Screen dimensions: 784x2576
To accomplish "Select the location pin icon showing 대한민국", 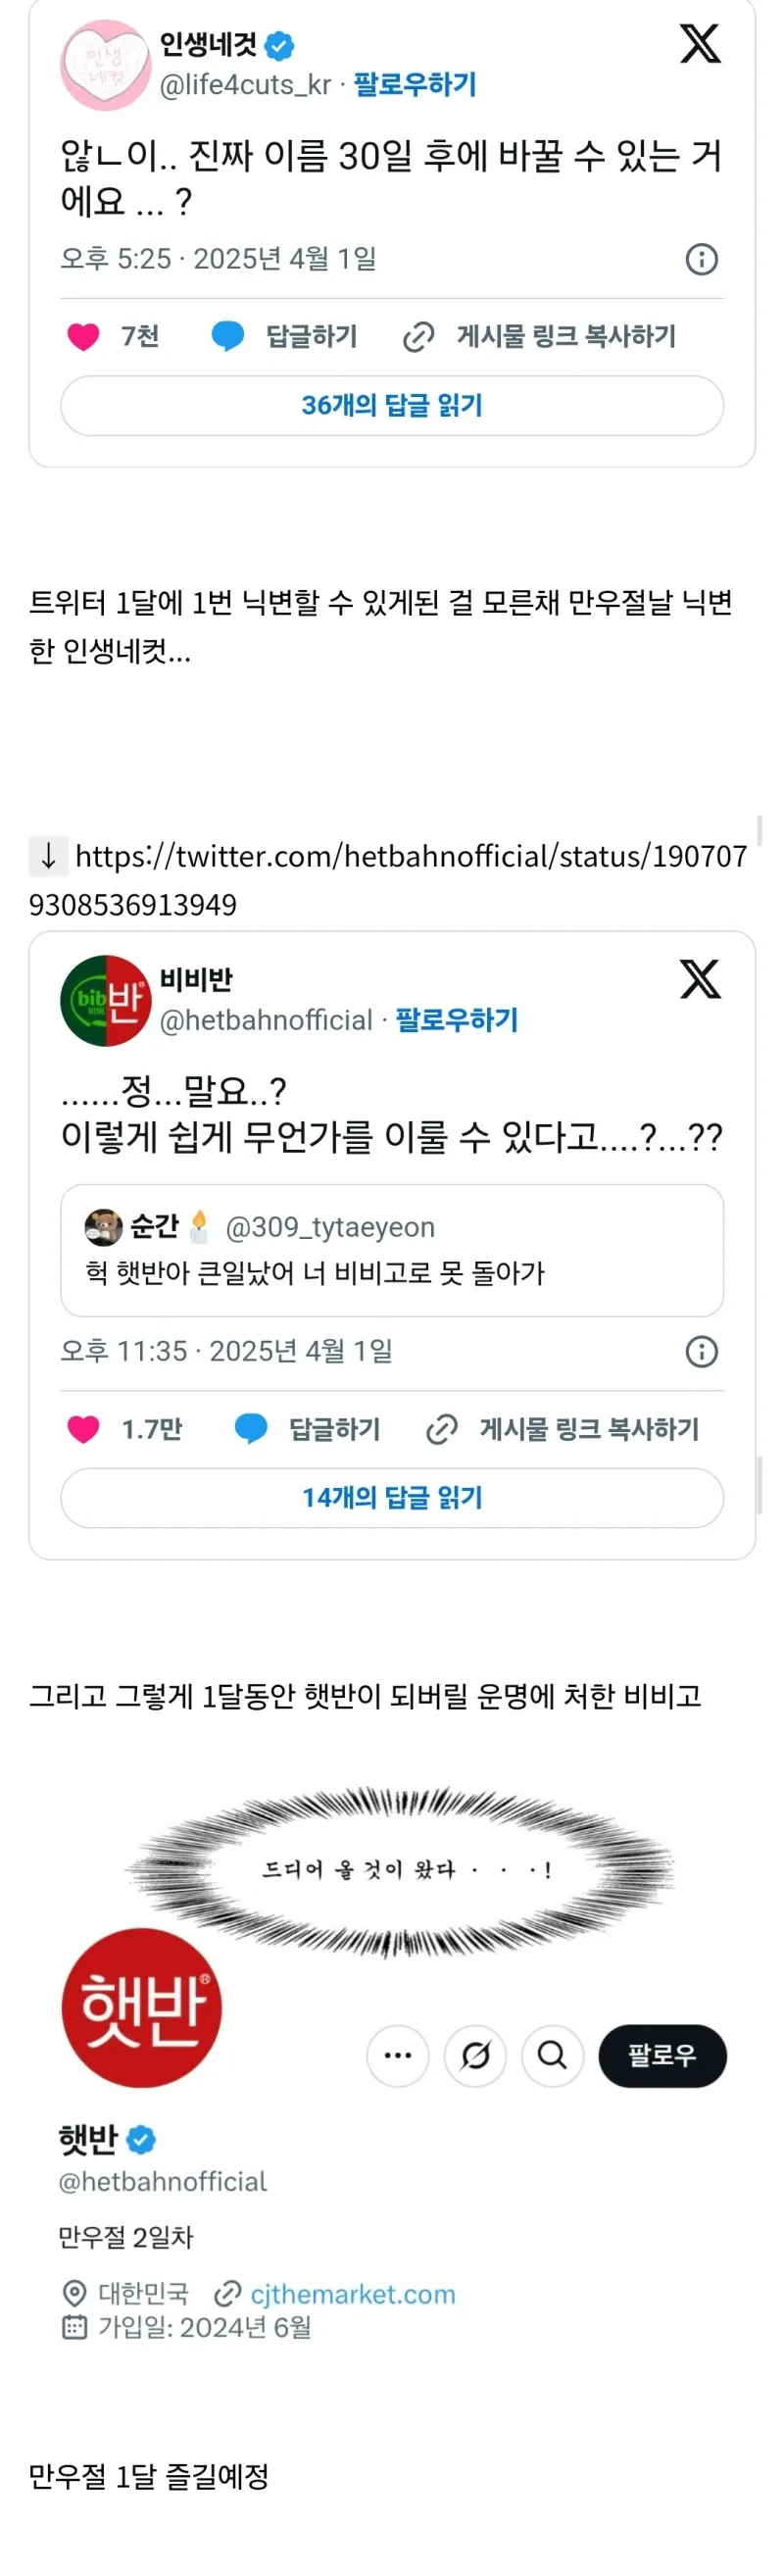I will [73, 2295].
